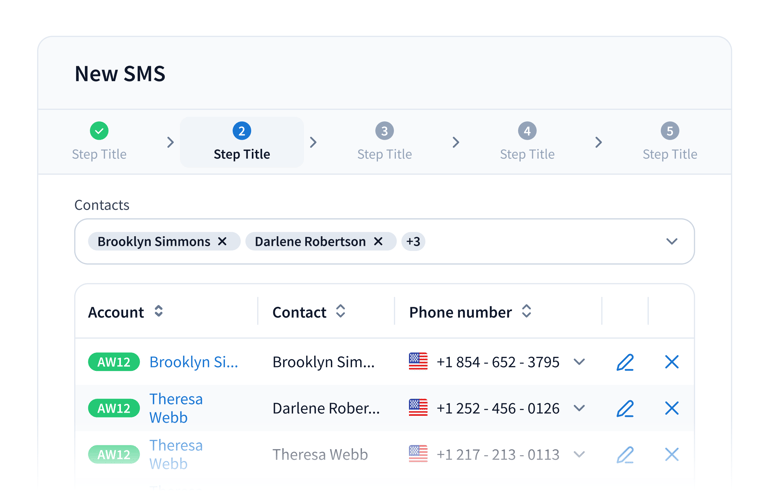This screenshot has height=491, width=768.
Task: Sort table by Account column
Action: point(158,312)
